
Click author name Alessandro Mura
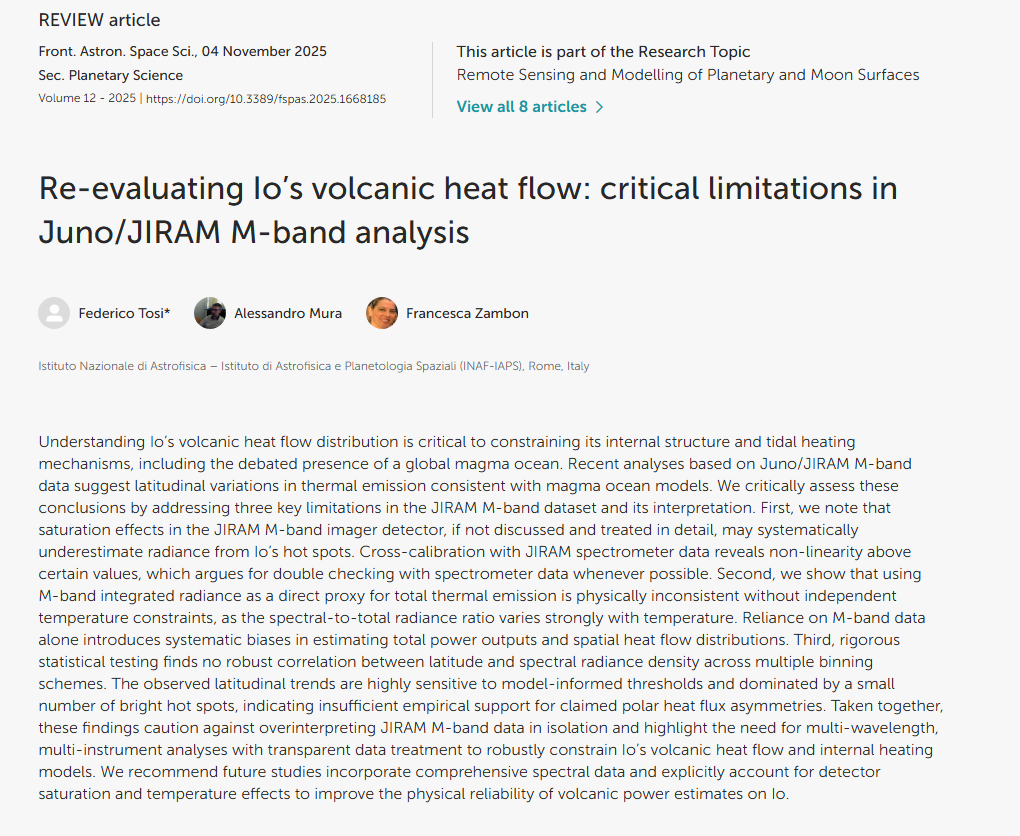pos(288,314)
